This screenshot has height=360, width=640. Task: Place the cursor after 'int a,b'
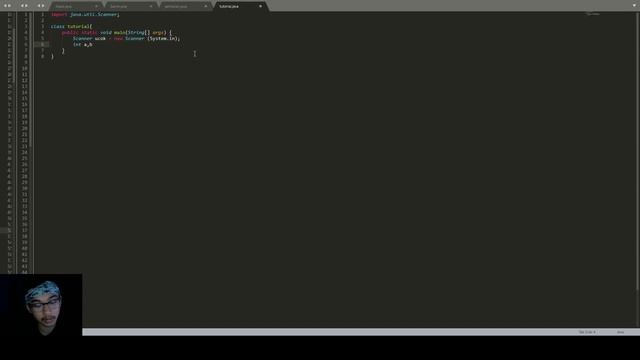click(93, 44)
